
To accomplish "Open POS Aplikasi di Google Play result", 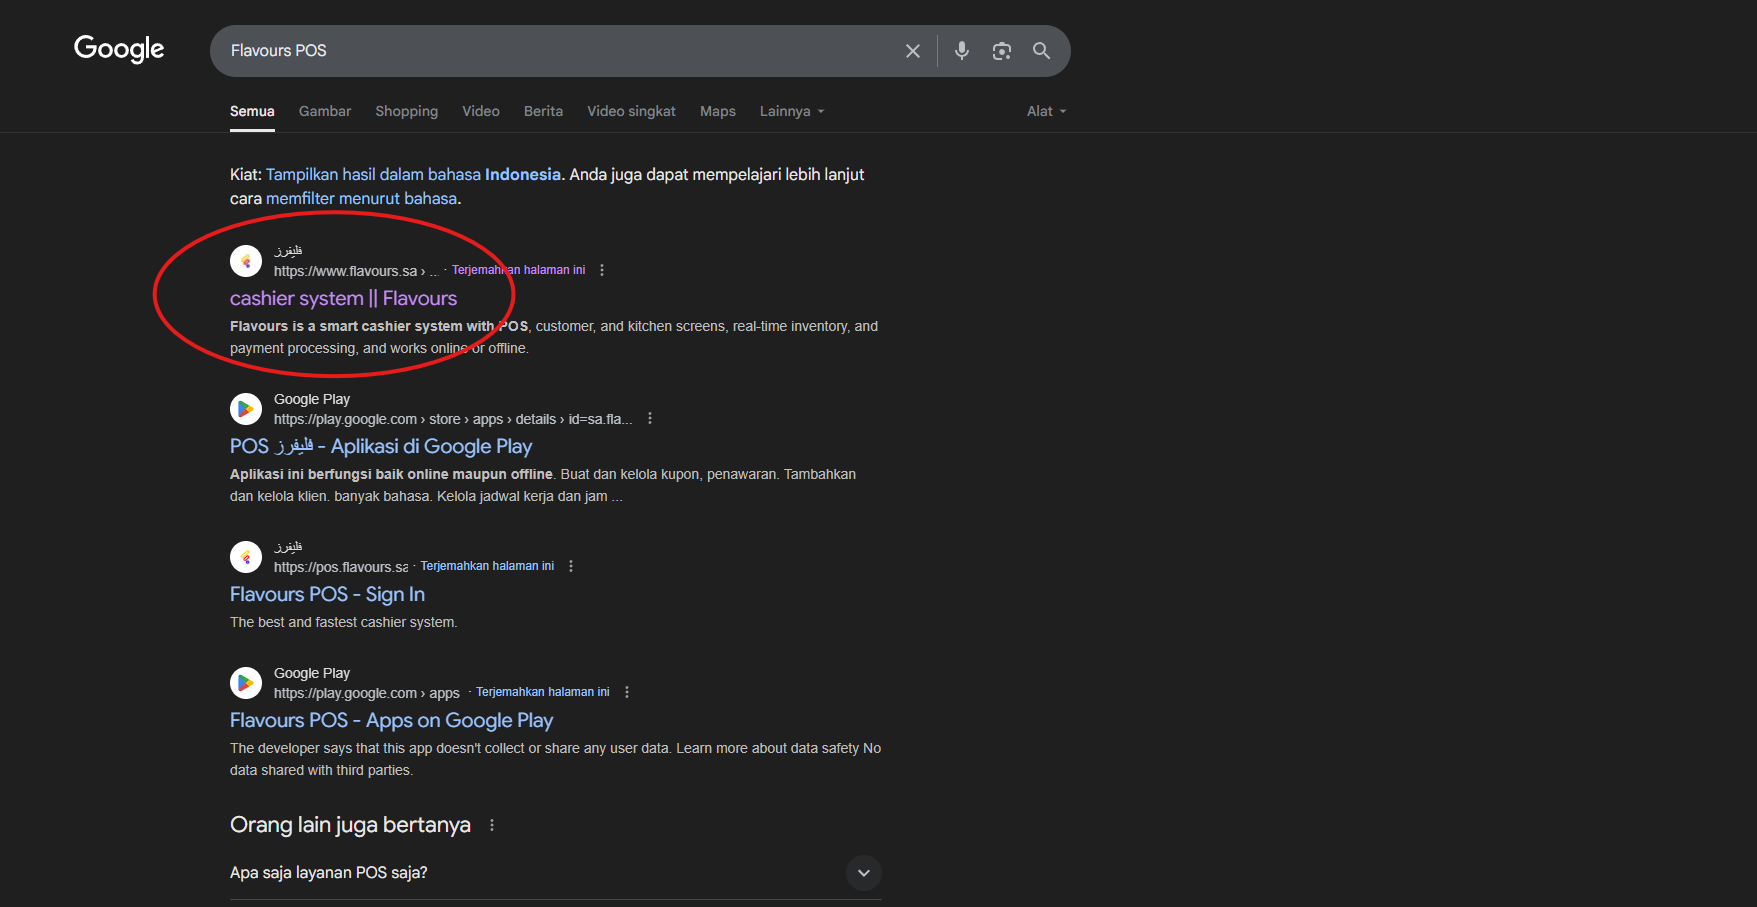I will [x=381, y=446].
